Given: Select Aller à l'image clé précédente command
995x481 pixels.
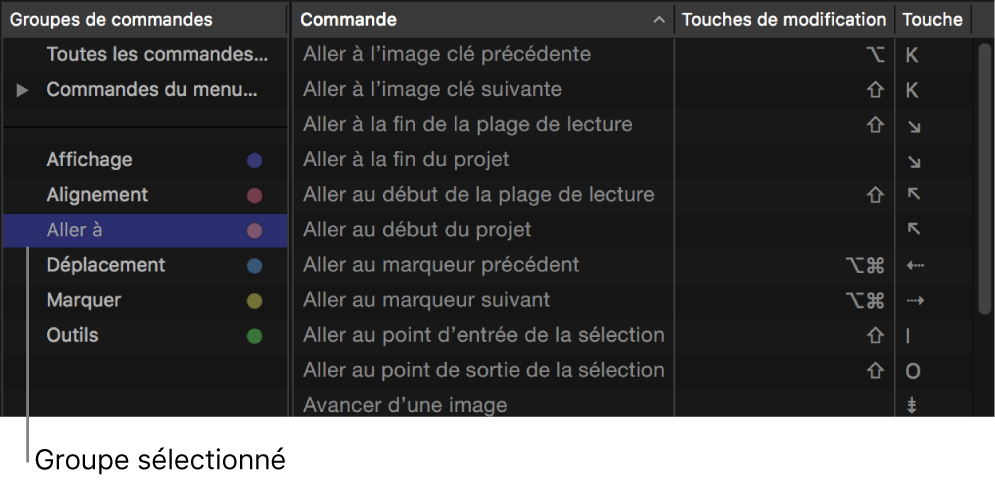Looking at the screenshot, I should click(x=447, y=54).
